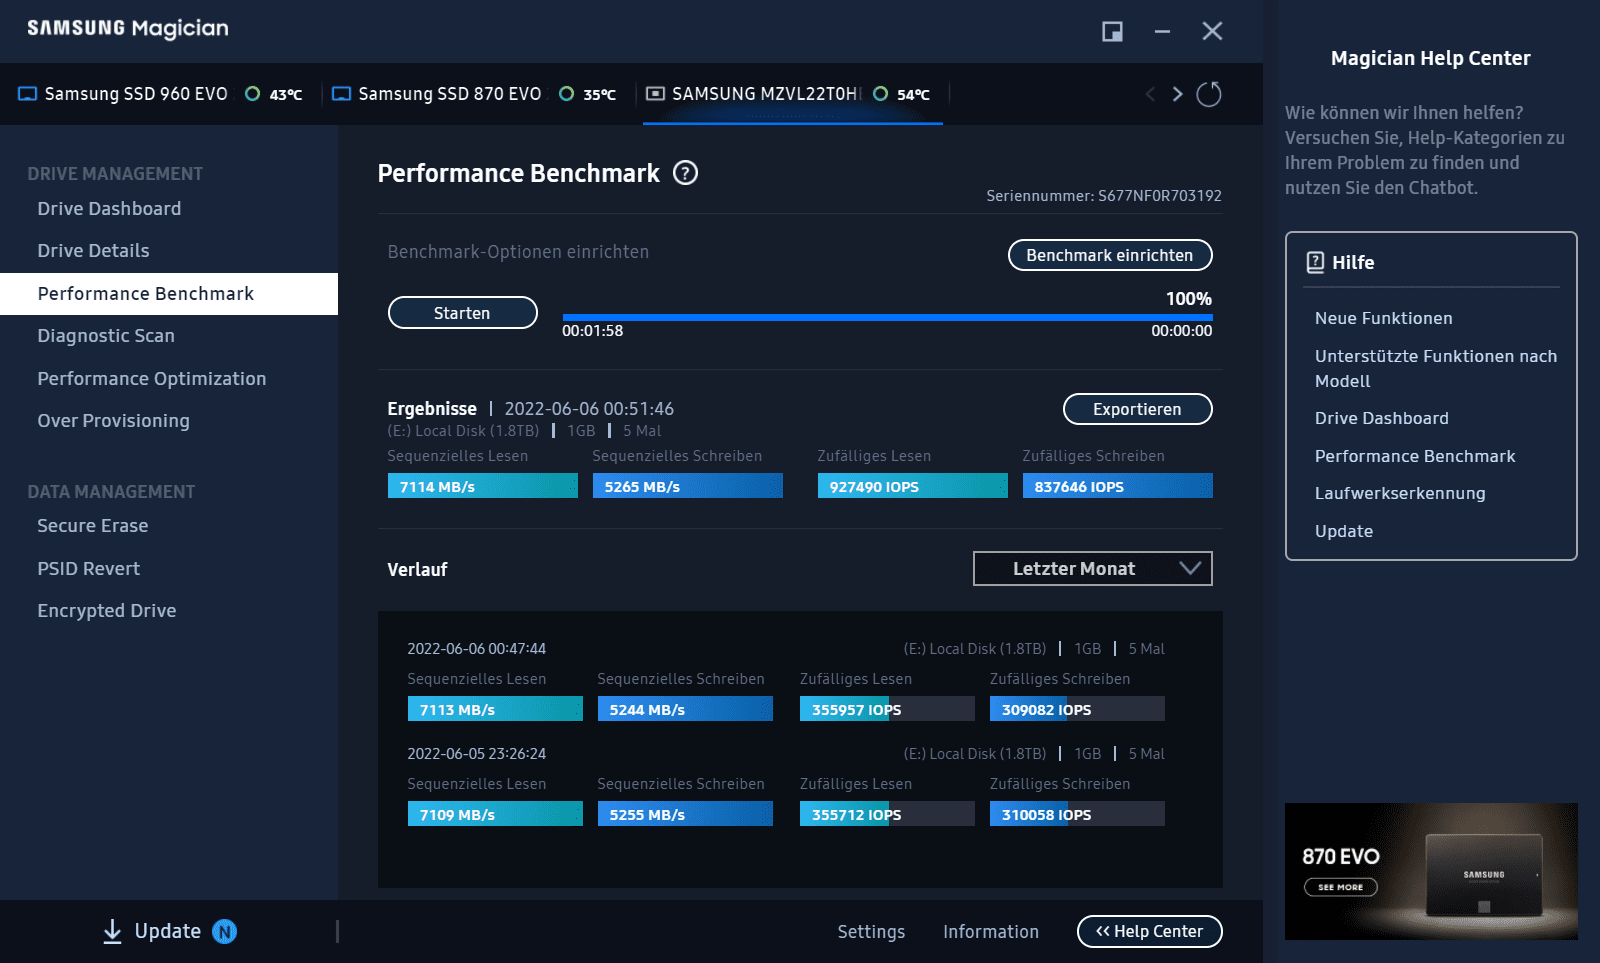Viewport: 1600px width, 963px height.
Task: Click the 7113 MB/s history bar
Action: coord(495,709)
